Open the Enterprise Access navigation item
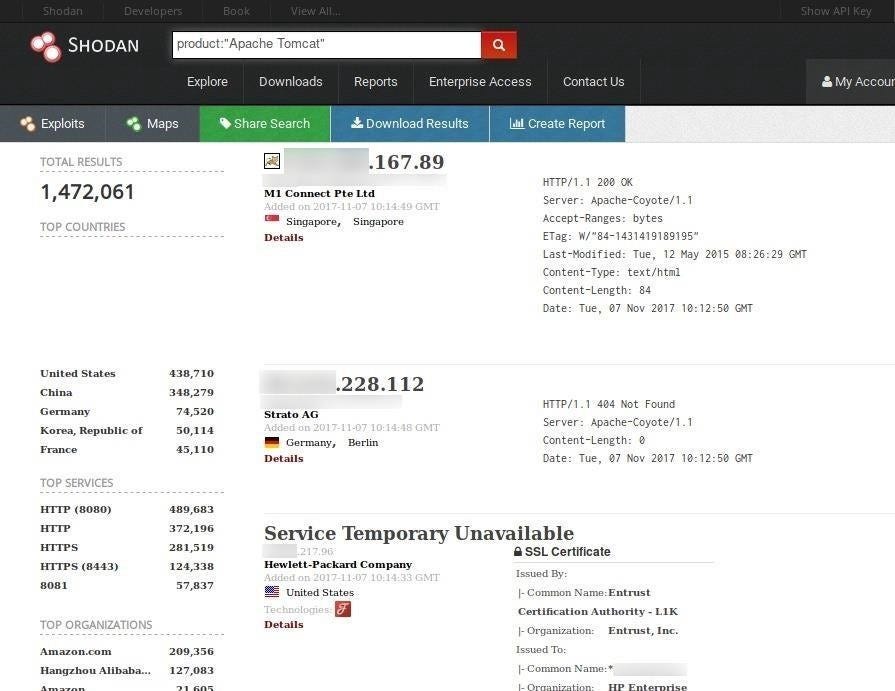 [480, 82]
